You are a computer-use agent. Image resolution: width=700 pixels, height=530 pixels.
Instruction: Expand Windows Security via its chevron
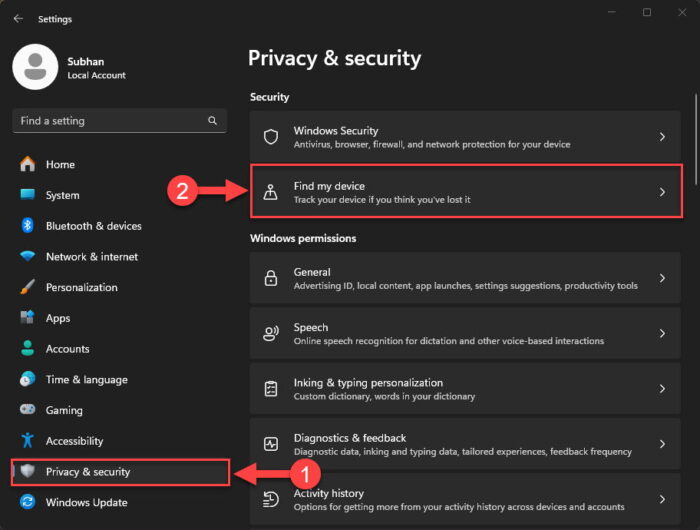(662, 137)
